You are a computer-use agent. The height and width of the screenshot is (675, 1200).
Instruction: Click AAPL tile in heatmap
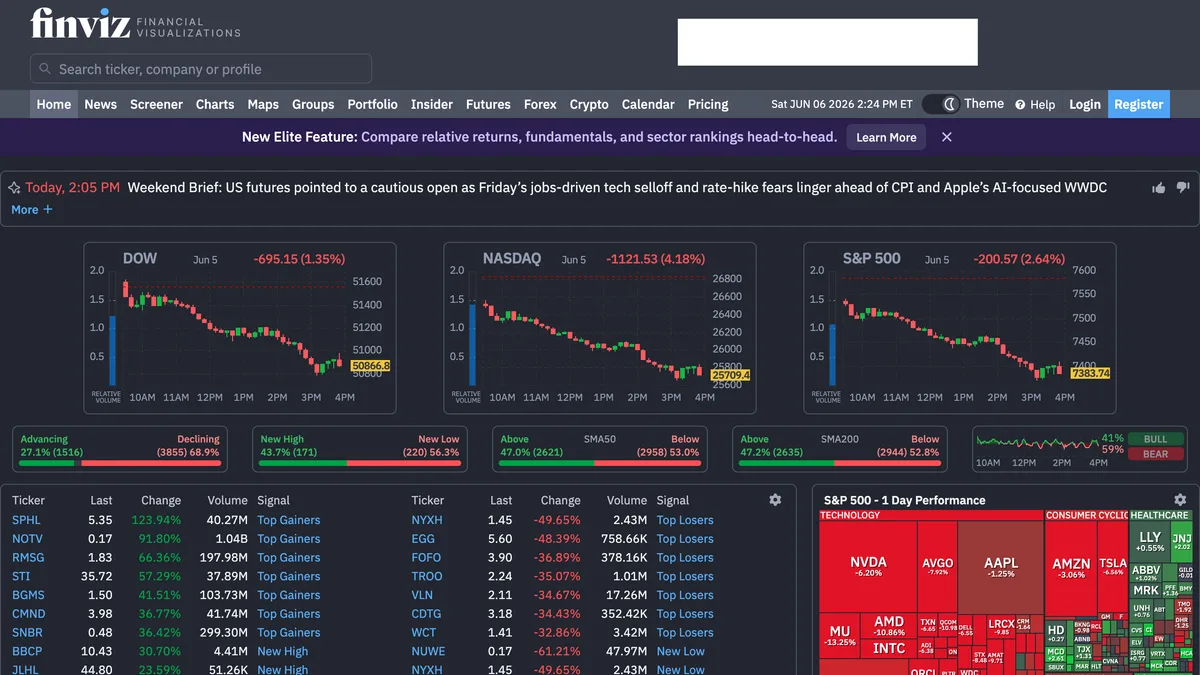click(1000, 566)
